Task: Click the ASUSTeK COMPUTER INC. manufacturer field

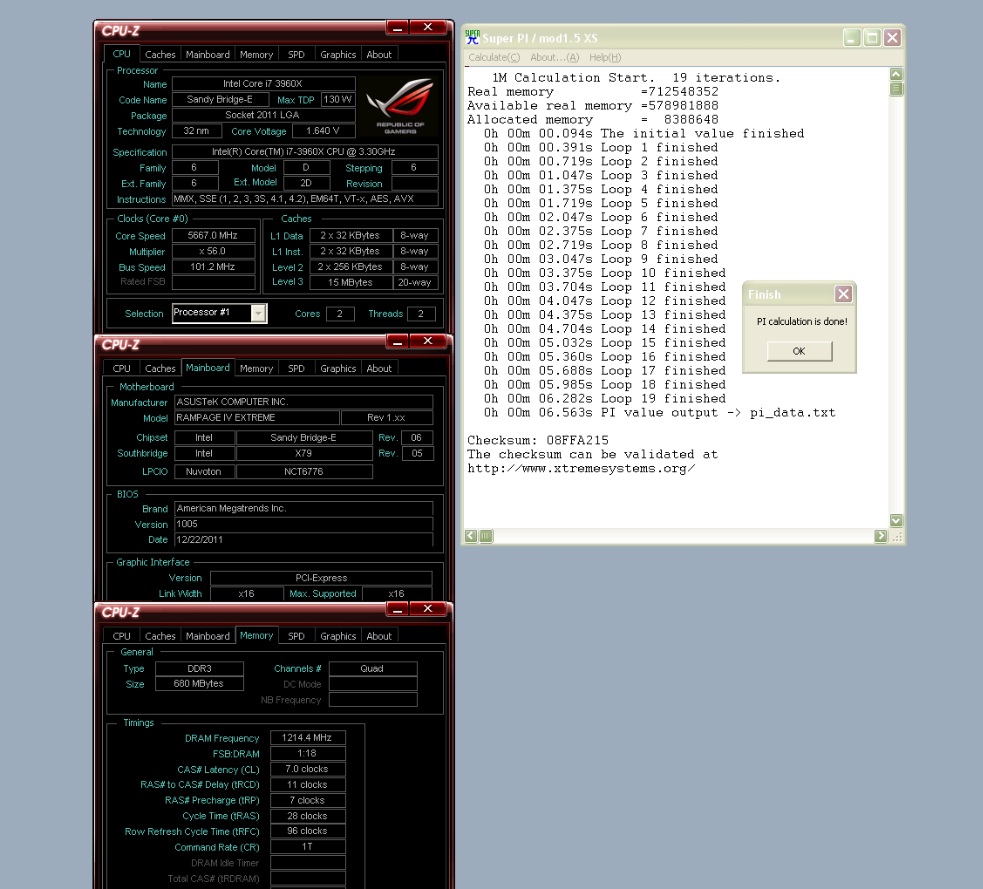Action: pos(303,402)
